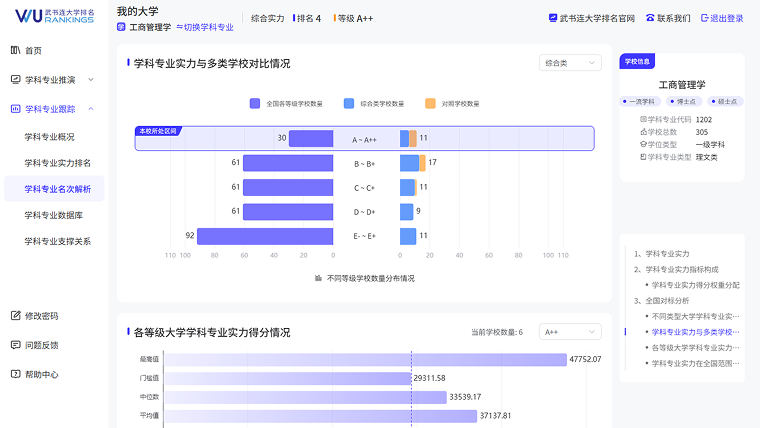Open 学科专业概况 submenu item
760x428 pixels.
(49, 137)
